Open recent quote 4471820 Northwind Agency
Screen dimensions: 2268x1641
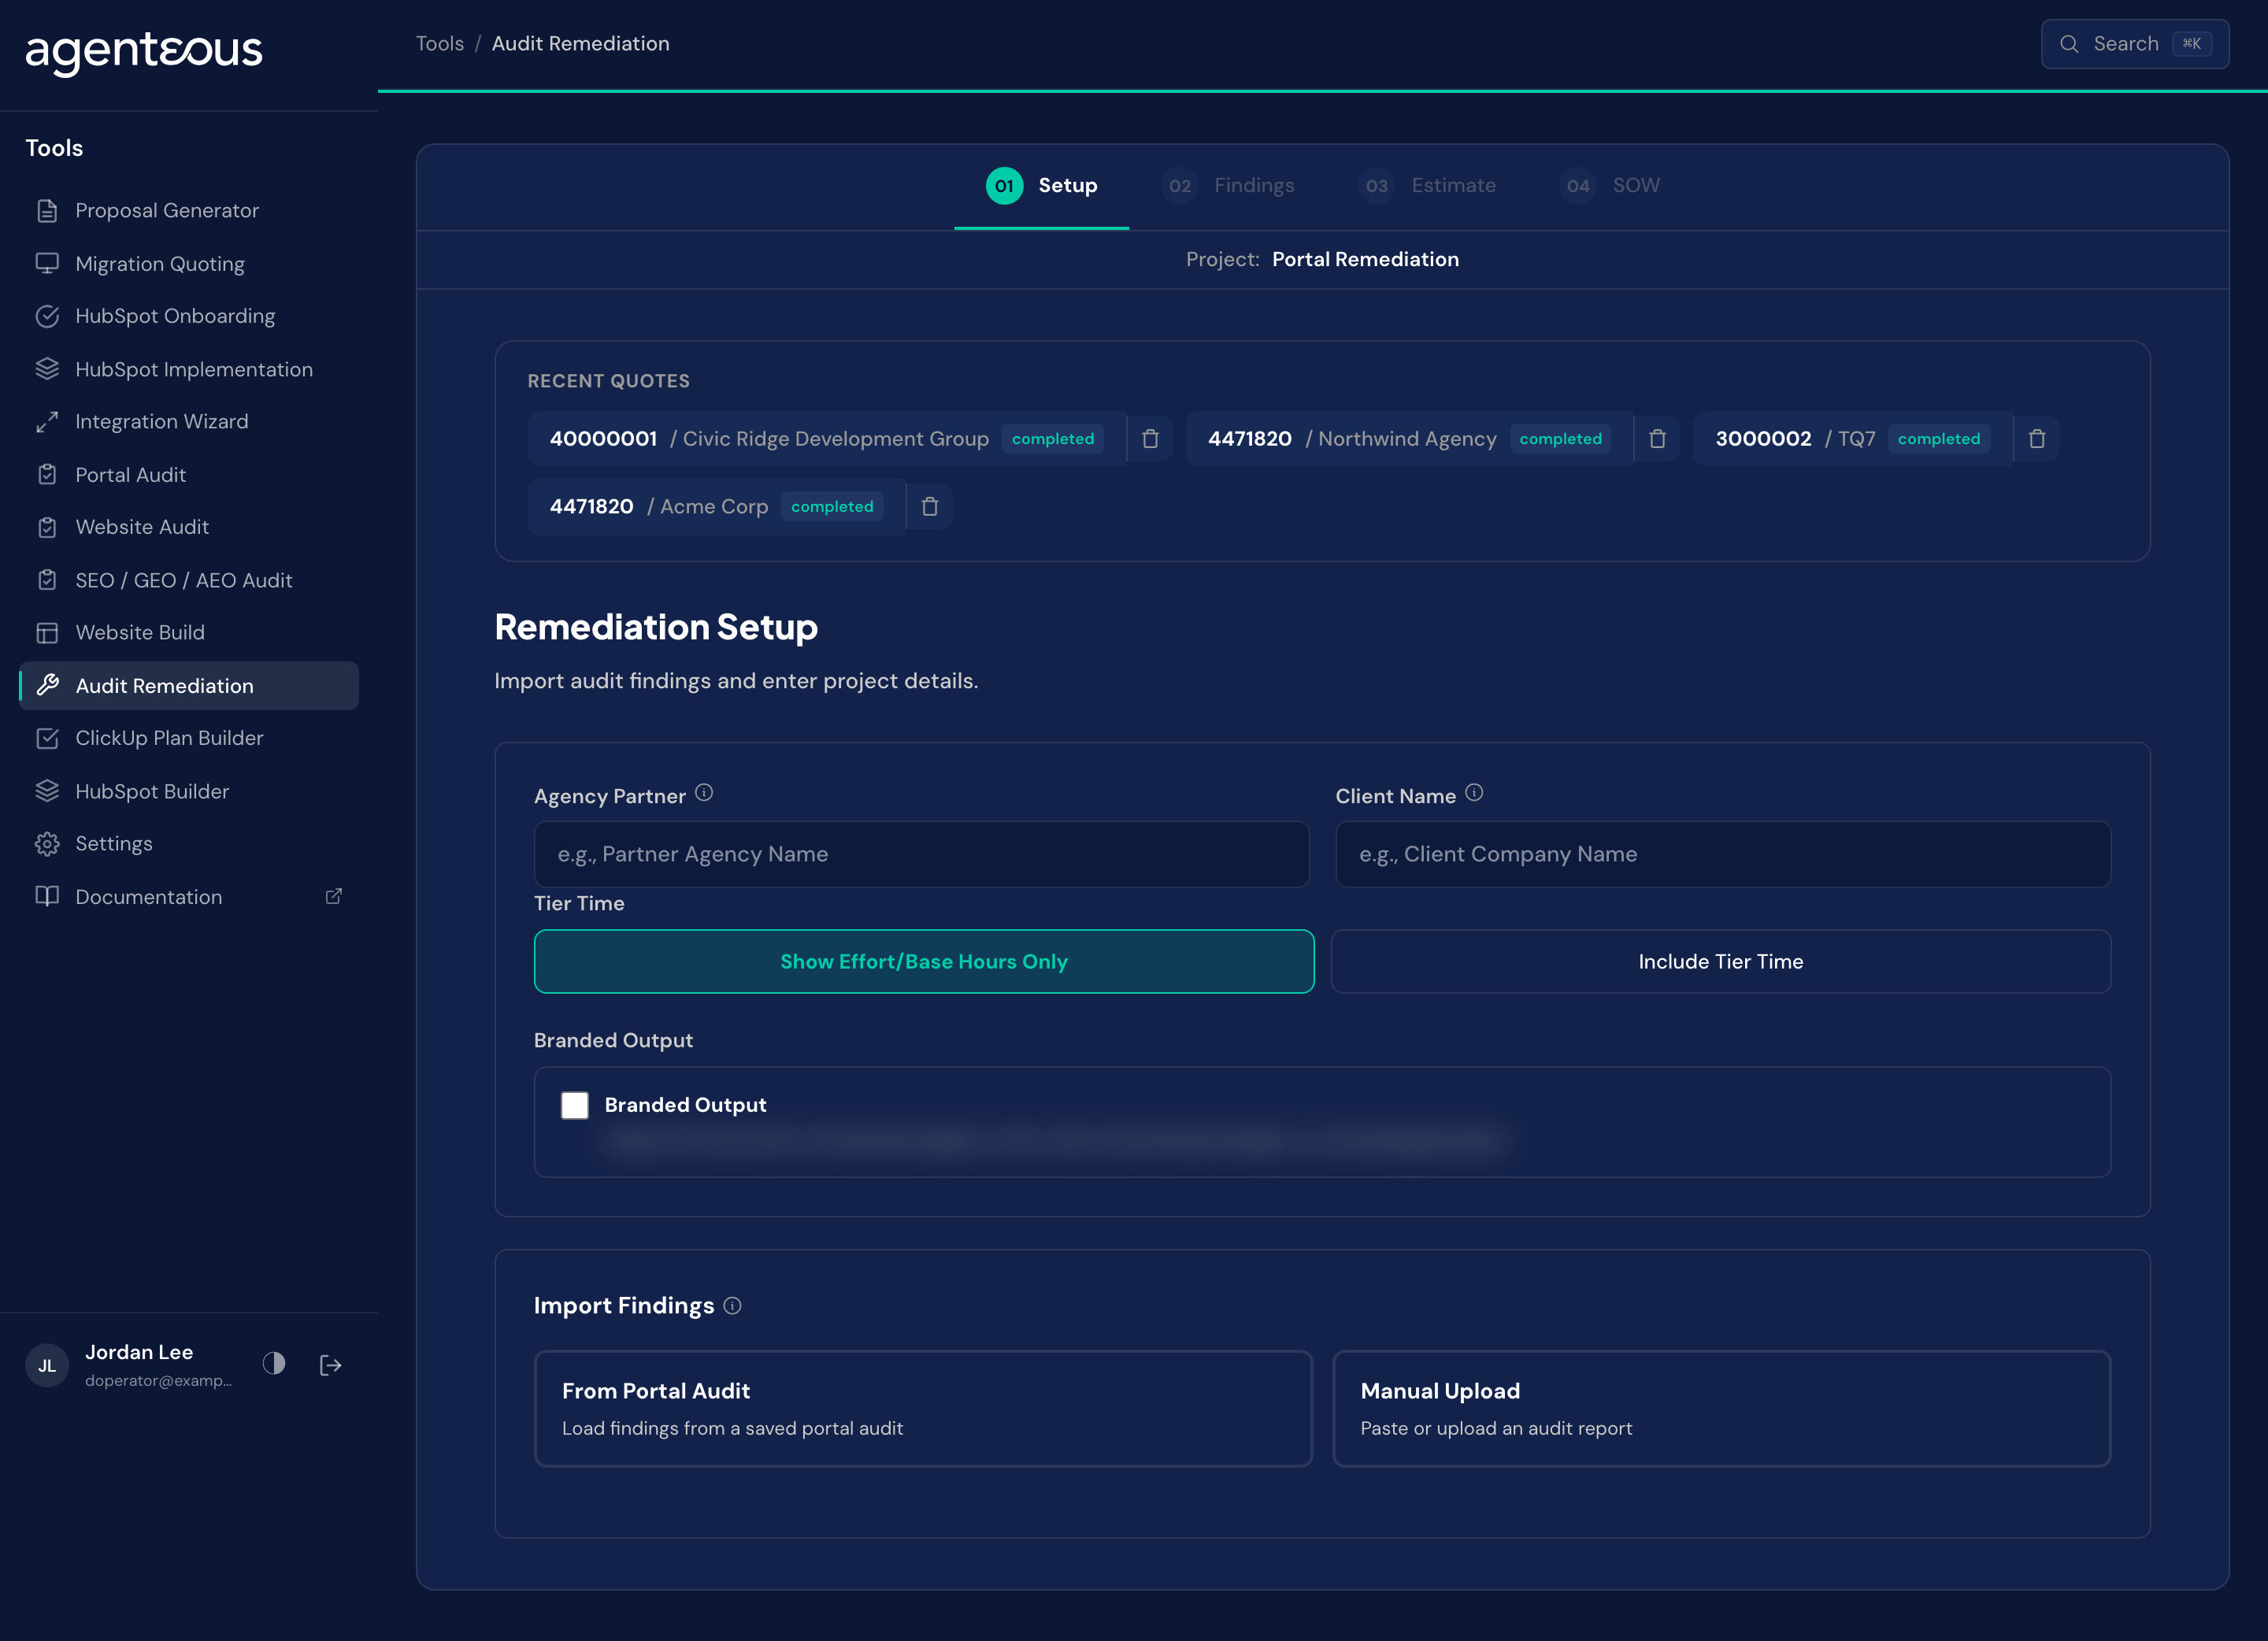point(1408,439)
